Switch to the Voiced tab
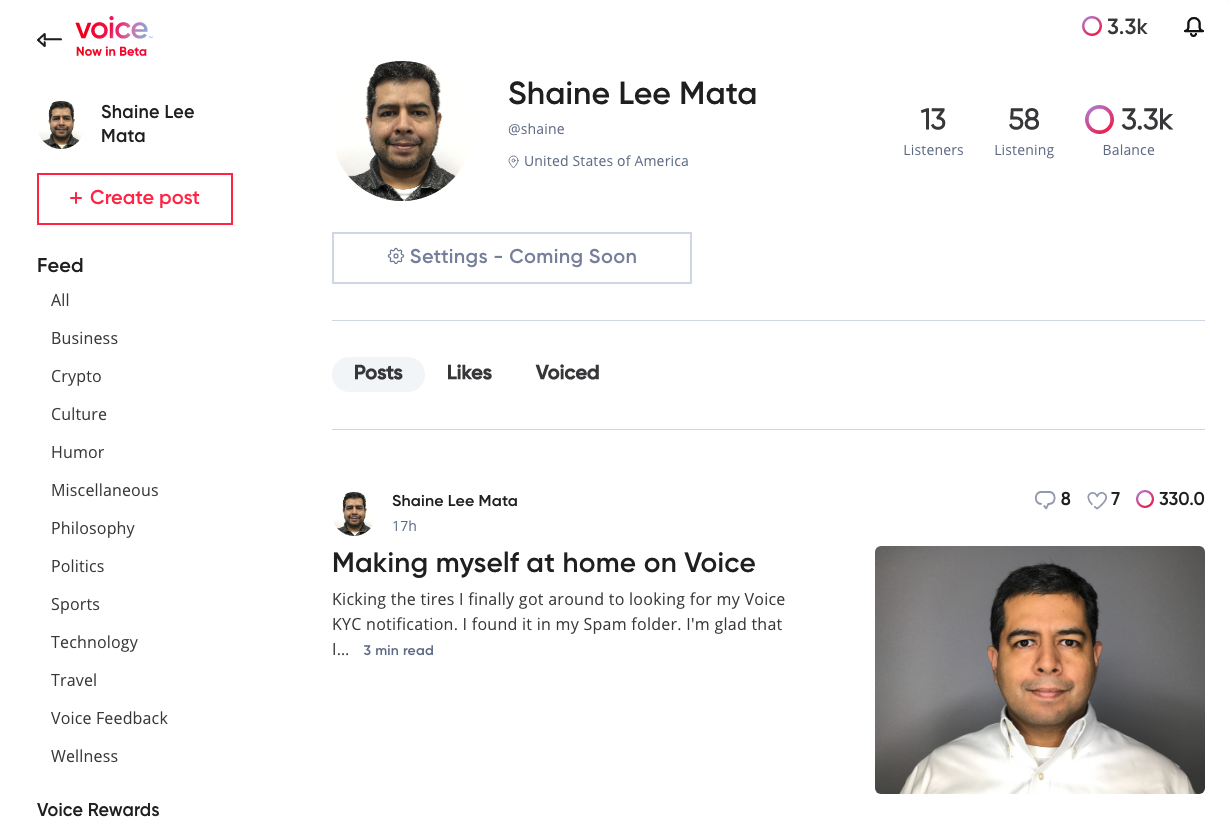Screen dimensions: 1230x837 pos(567,373)
